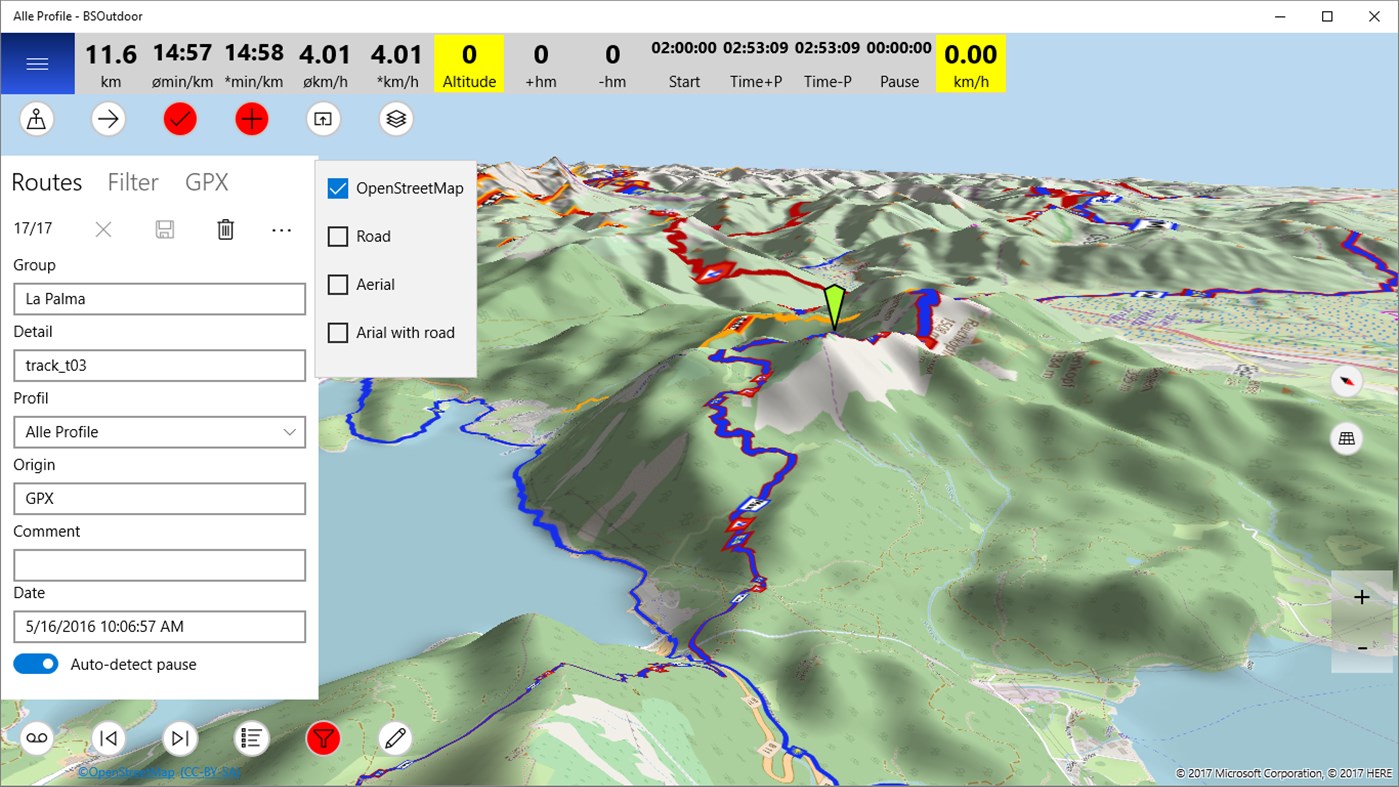Click the +hm ascent stat
The height and width of the screenshot is (787, 1399).
pyautogui.click(x=541, y=64)
